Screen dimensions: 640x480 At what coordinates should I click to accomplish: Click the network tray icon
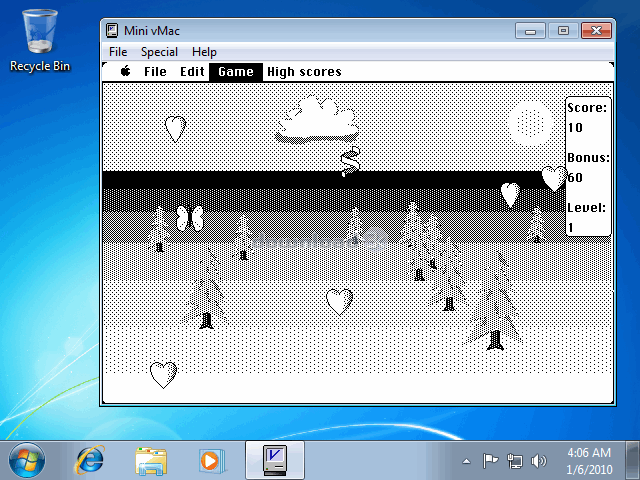(514, 461)
